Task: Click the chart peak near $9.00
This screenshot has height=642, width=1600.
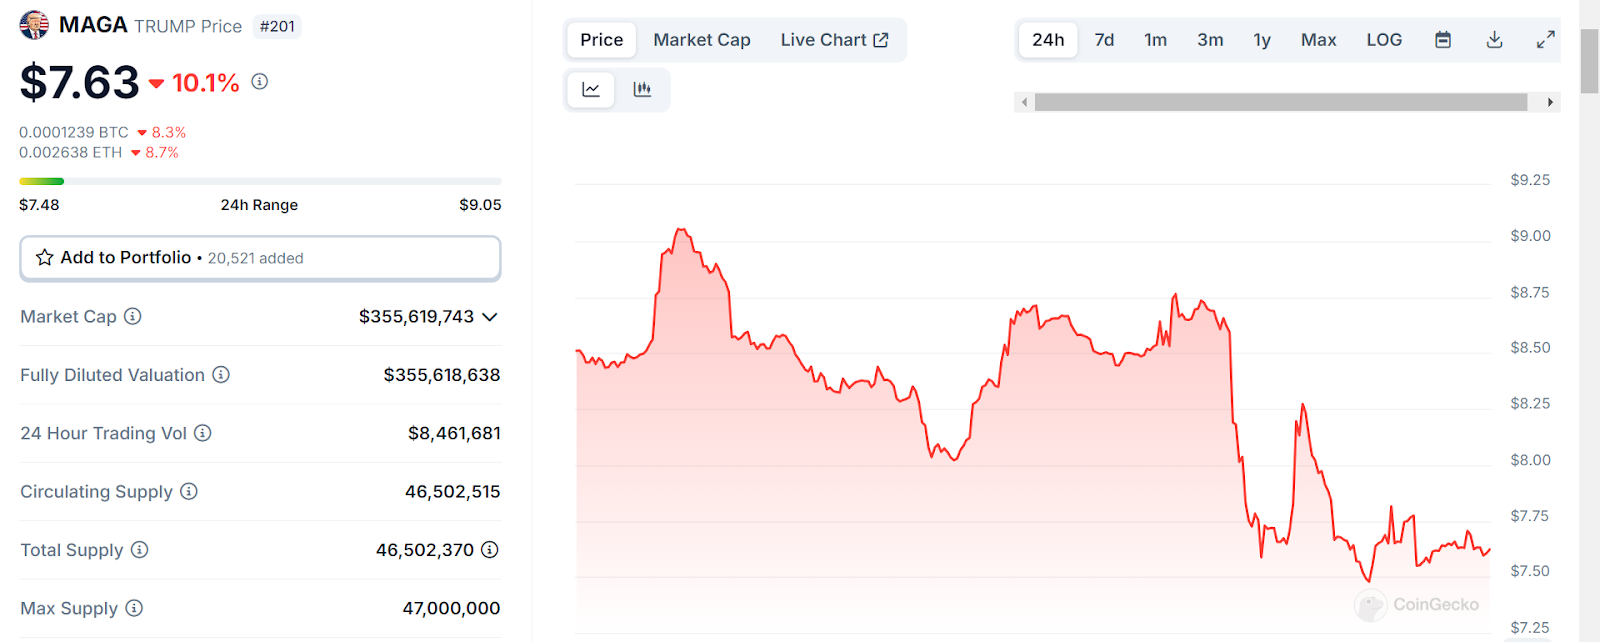Action: (x=681, y=230)
